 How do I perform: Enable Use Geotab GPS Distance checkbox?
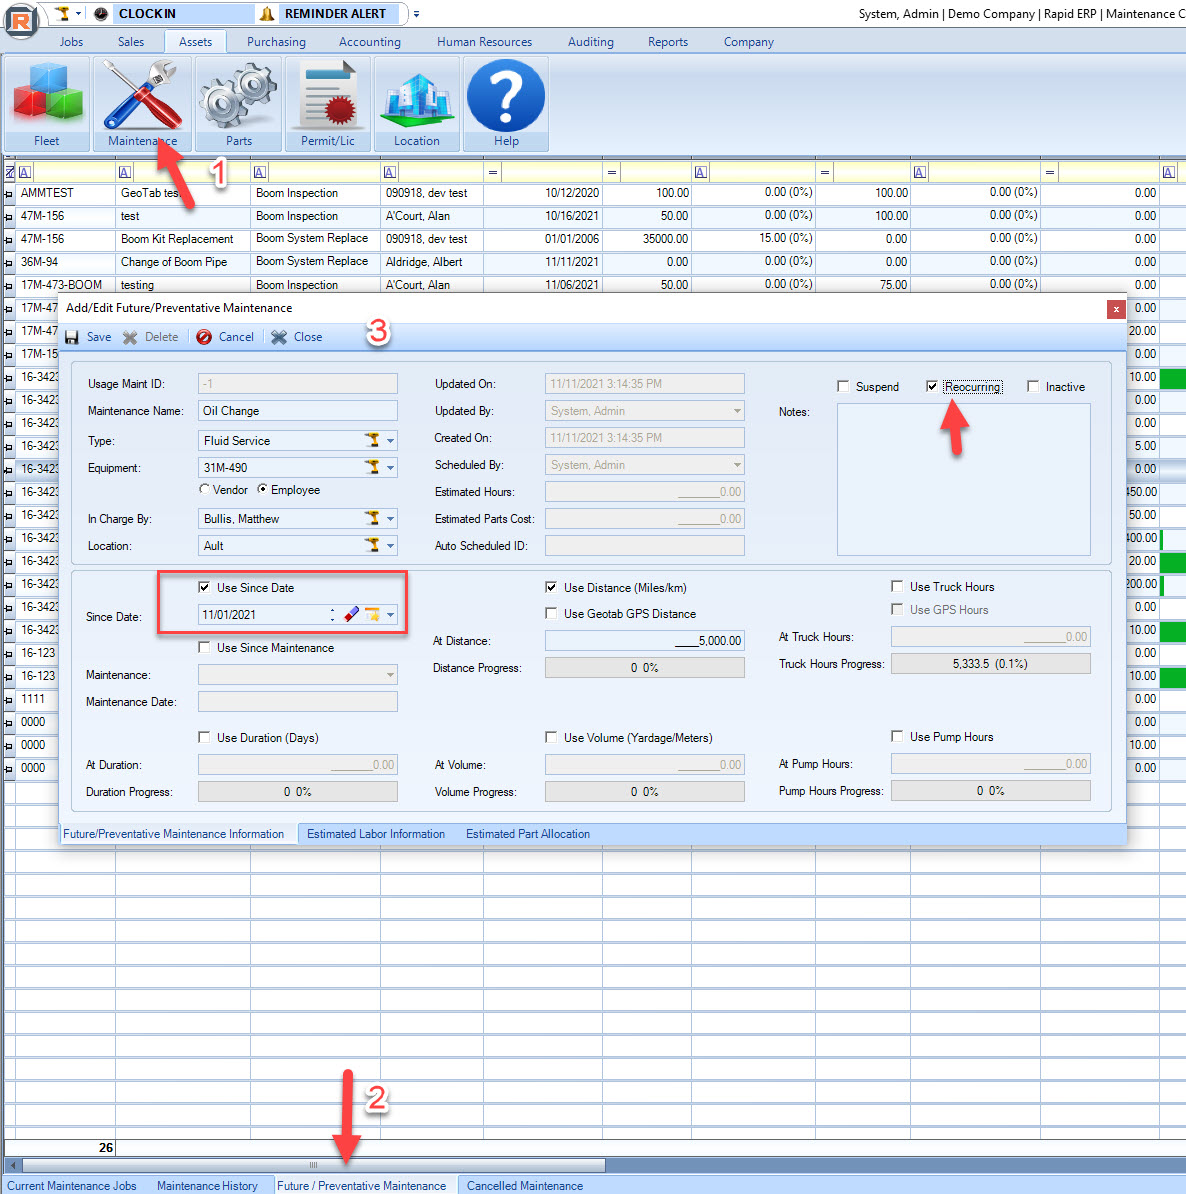pyautogui.click(x=551, y=613)
